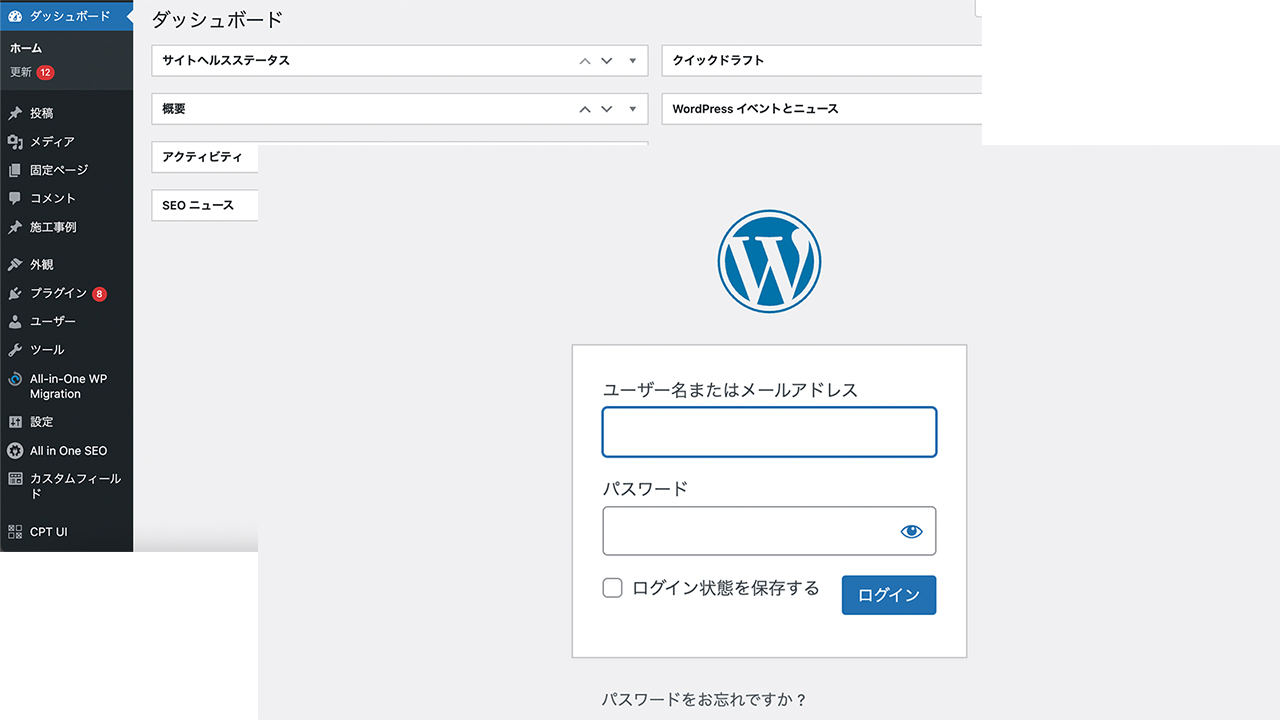Click the Dashboard gauge icon in sidebar
This screenshot has height=720, width=1280.
(15, 16)
